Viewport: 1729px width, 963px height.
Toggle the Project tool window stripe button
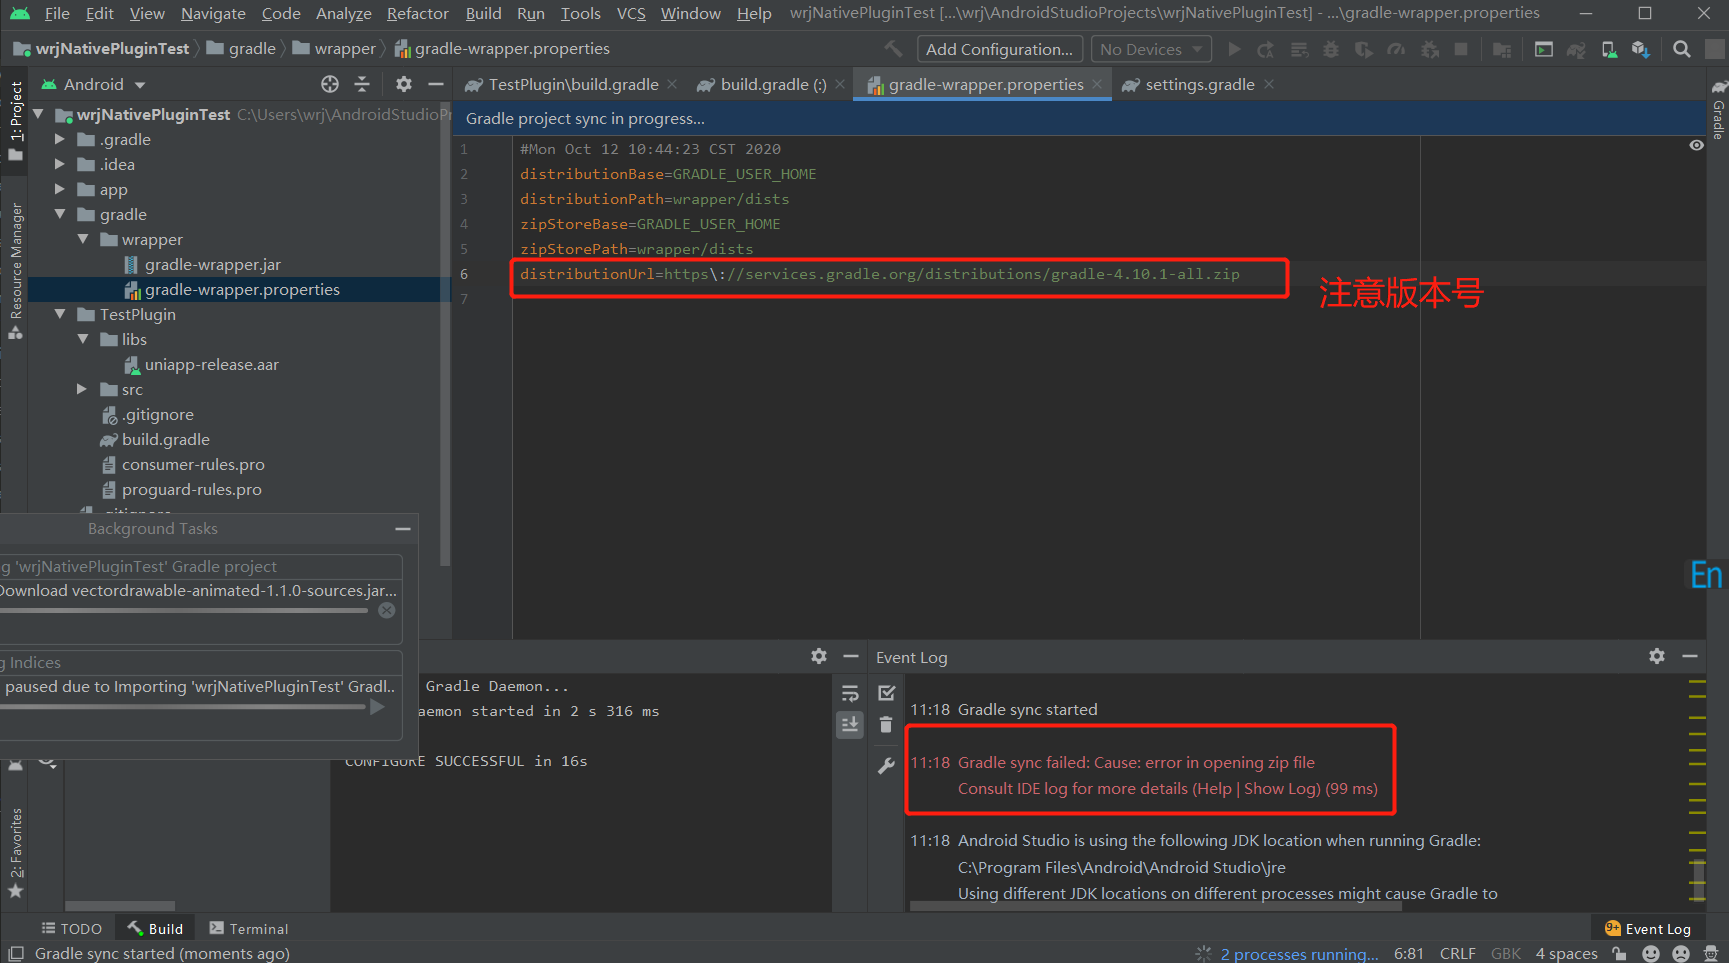point(15,122)
